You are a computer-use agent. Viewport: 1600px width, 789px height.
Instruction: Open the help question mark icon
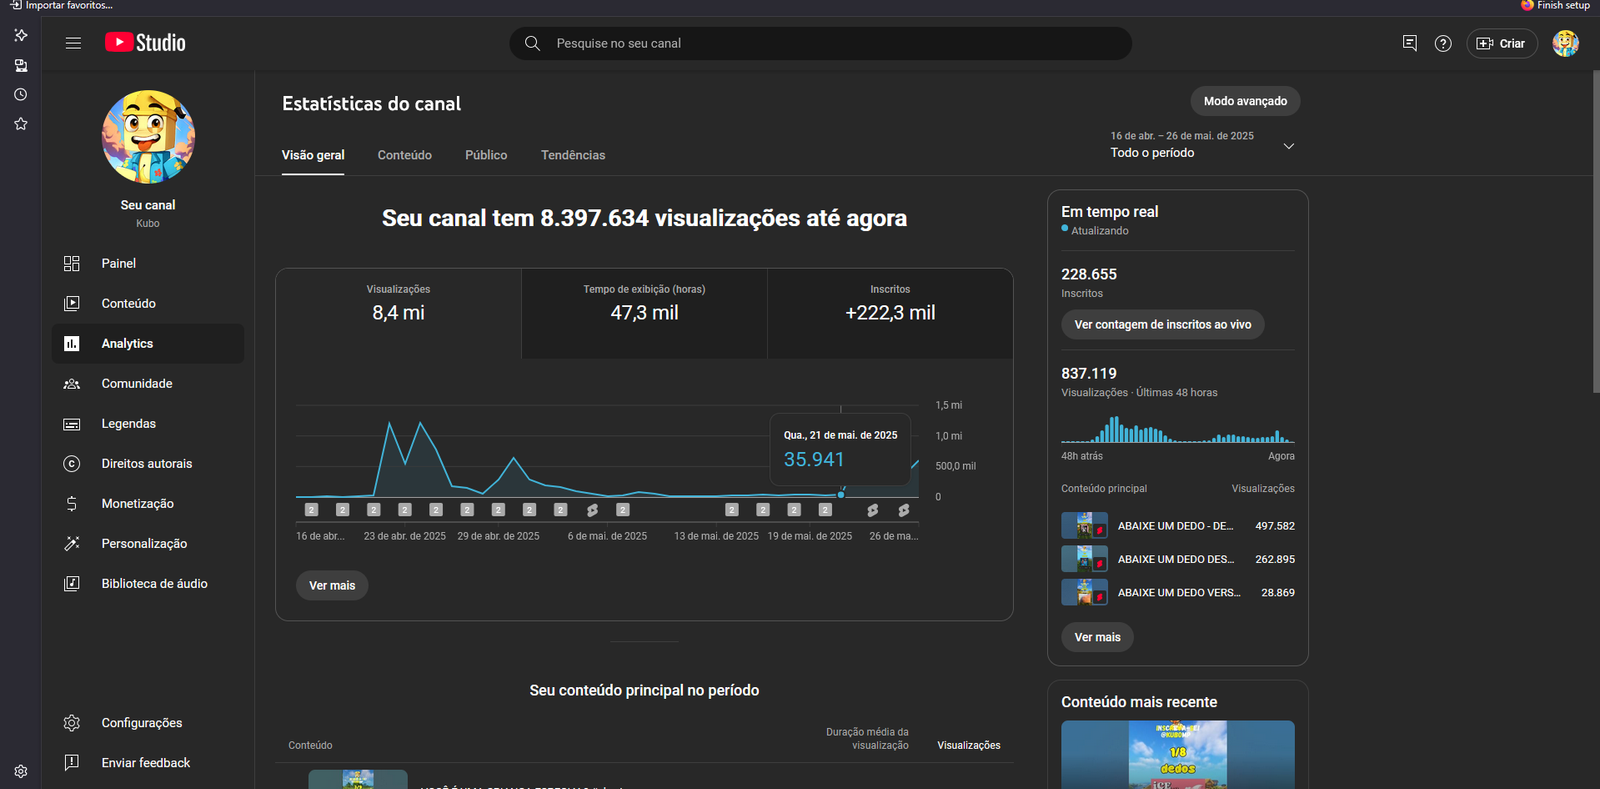click(x=1443, y=43)
